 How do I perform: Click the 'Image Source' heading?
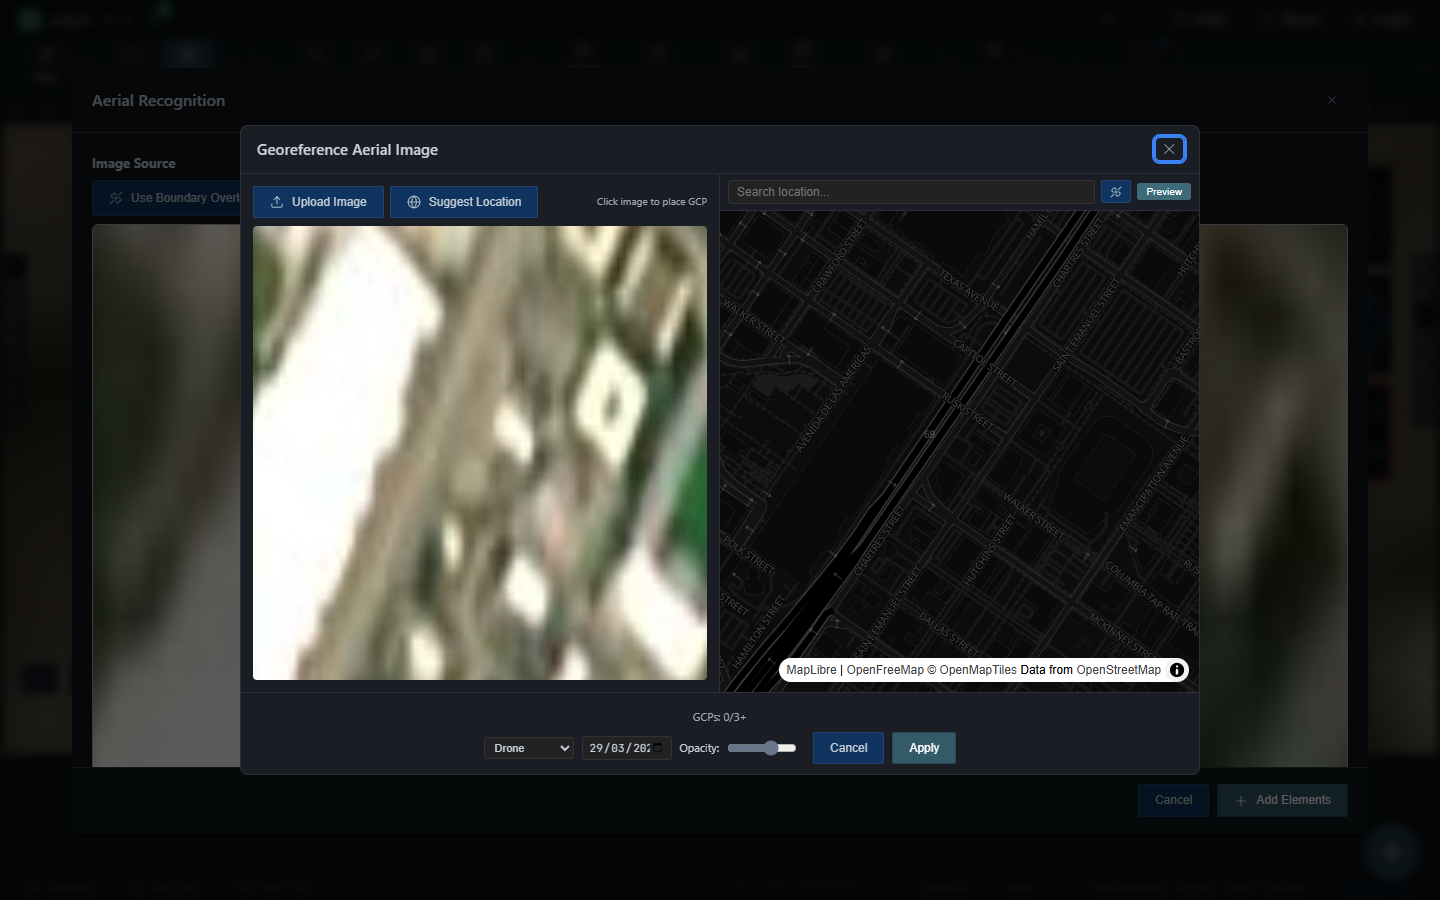point(133,164)
